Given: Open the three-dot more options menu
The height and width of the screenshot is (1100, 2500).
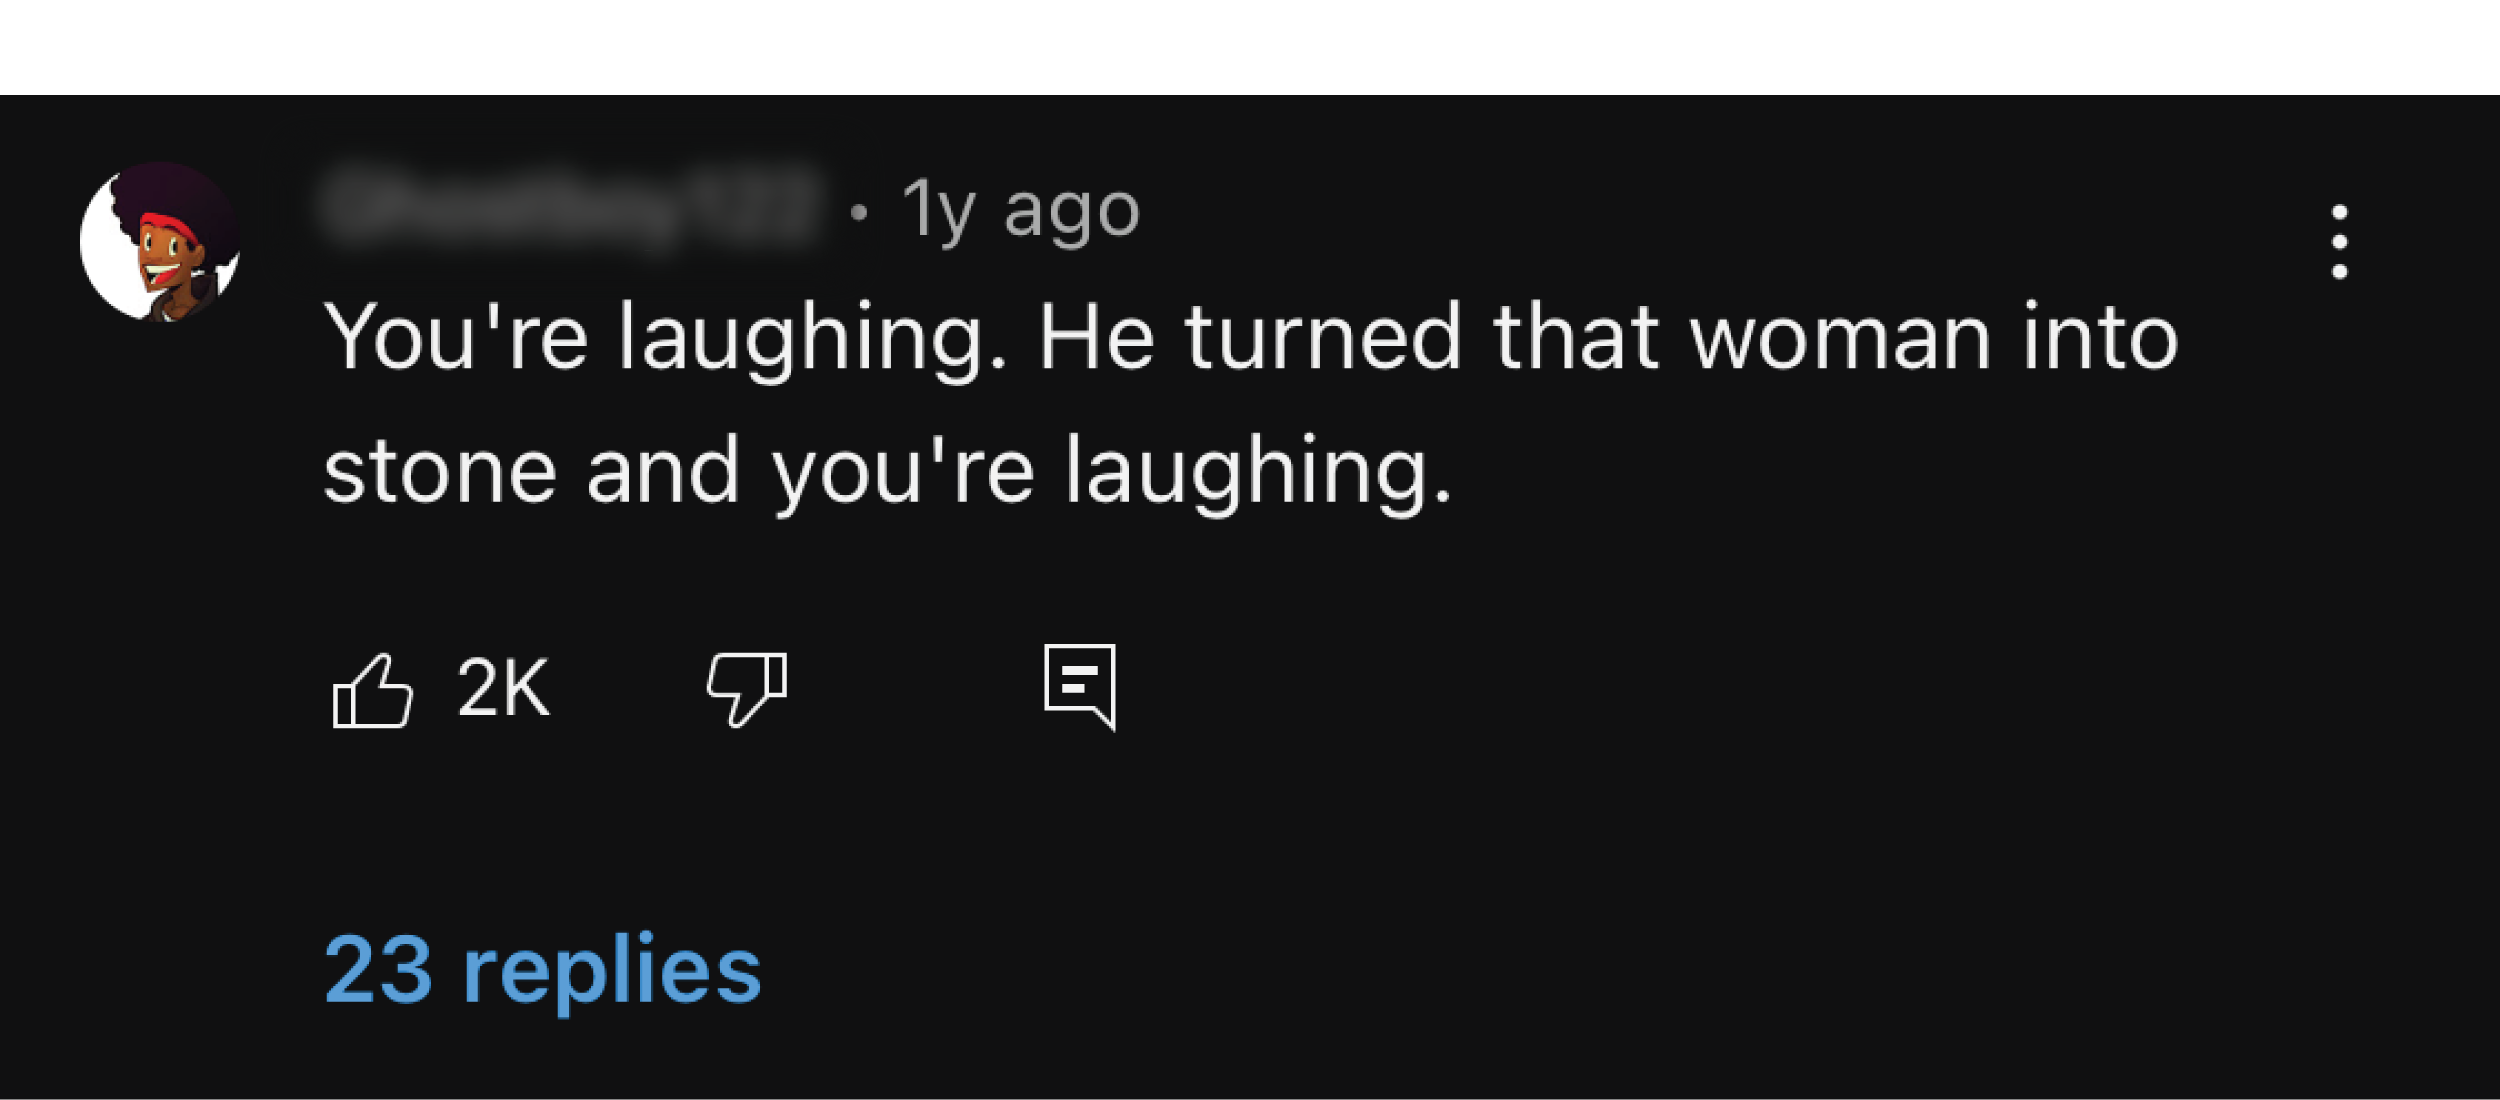Looking at the screenshot, I should pyautogui.click(x=2339, y=242).
